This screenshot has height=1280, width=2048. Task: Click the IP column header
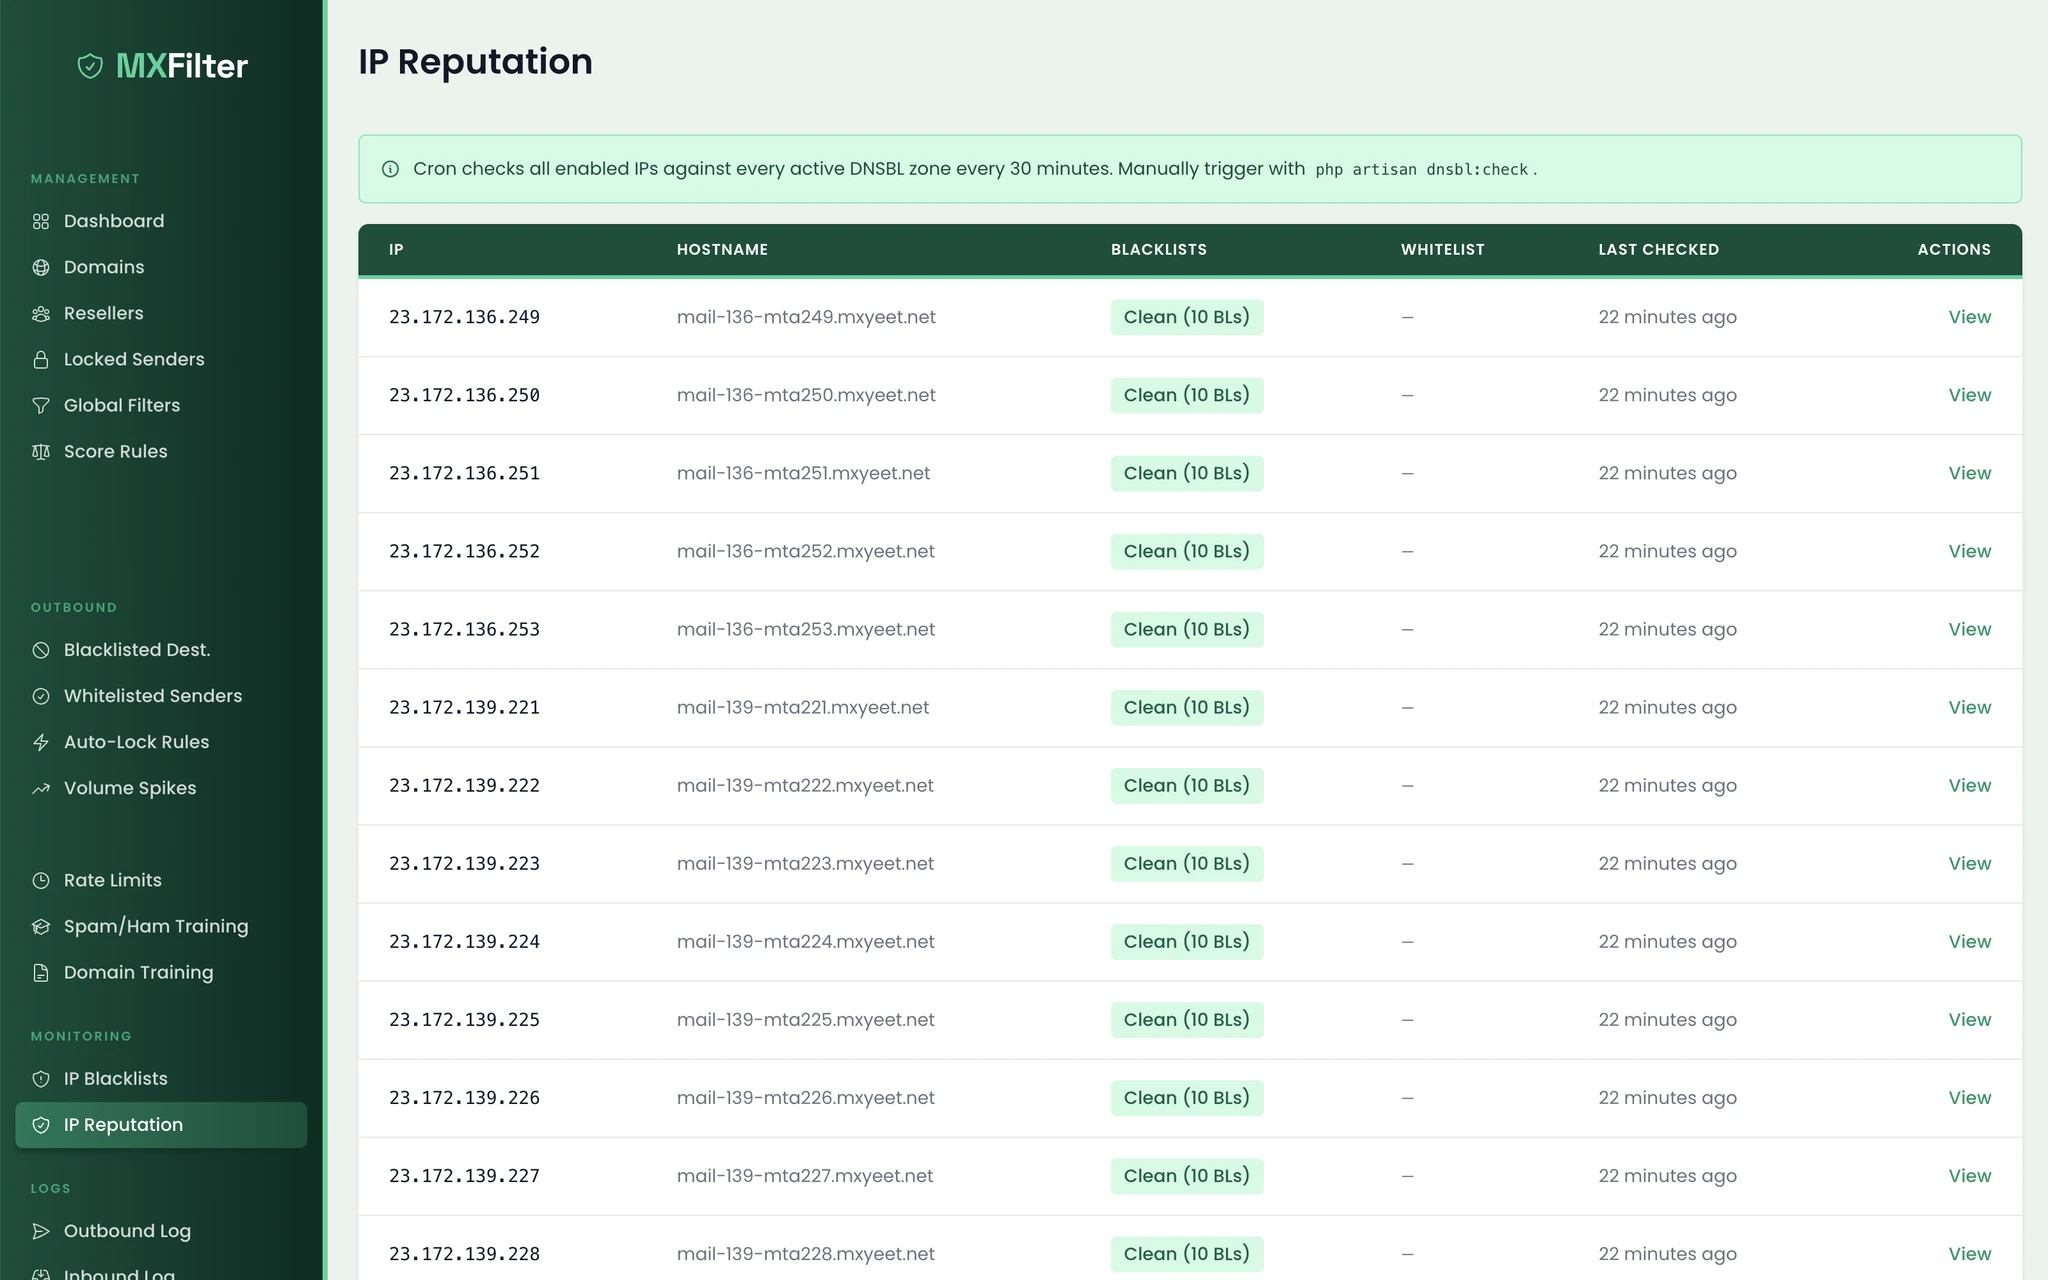point(396,249)
